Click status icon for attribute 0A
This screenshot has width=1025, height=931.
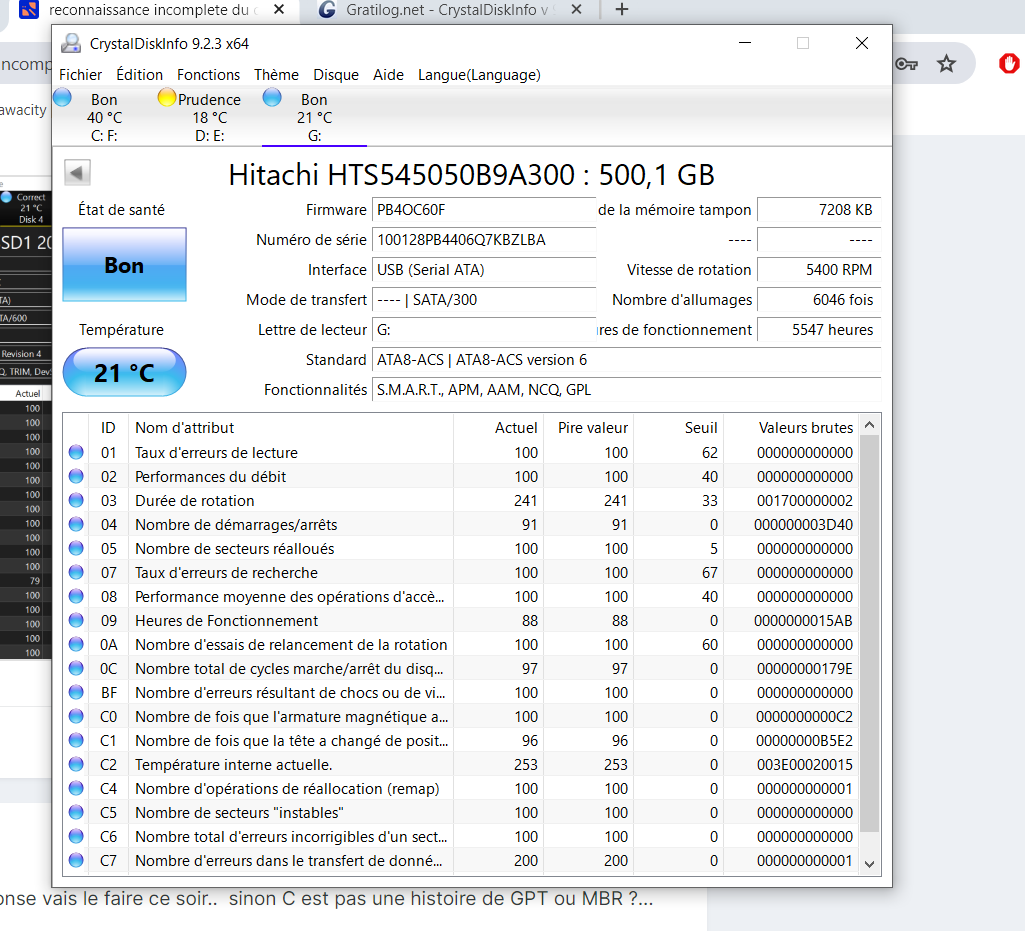(76, 644)
